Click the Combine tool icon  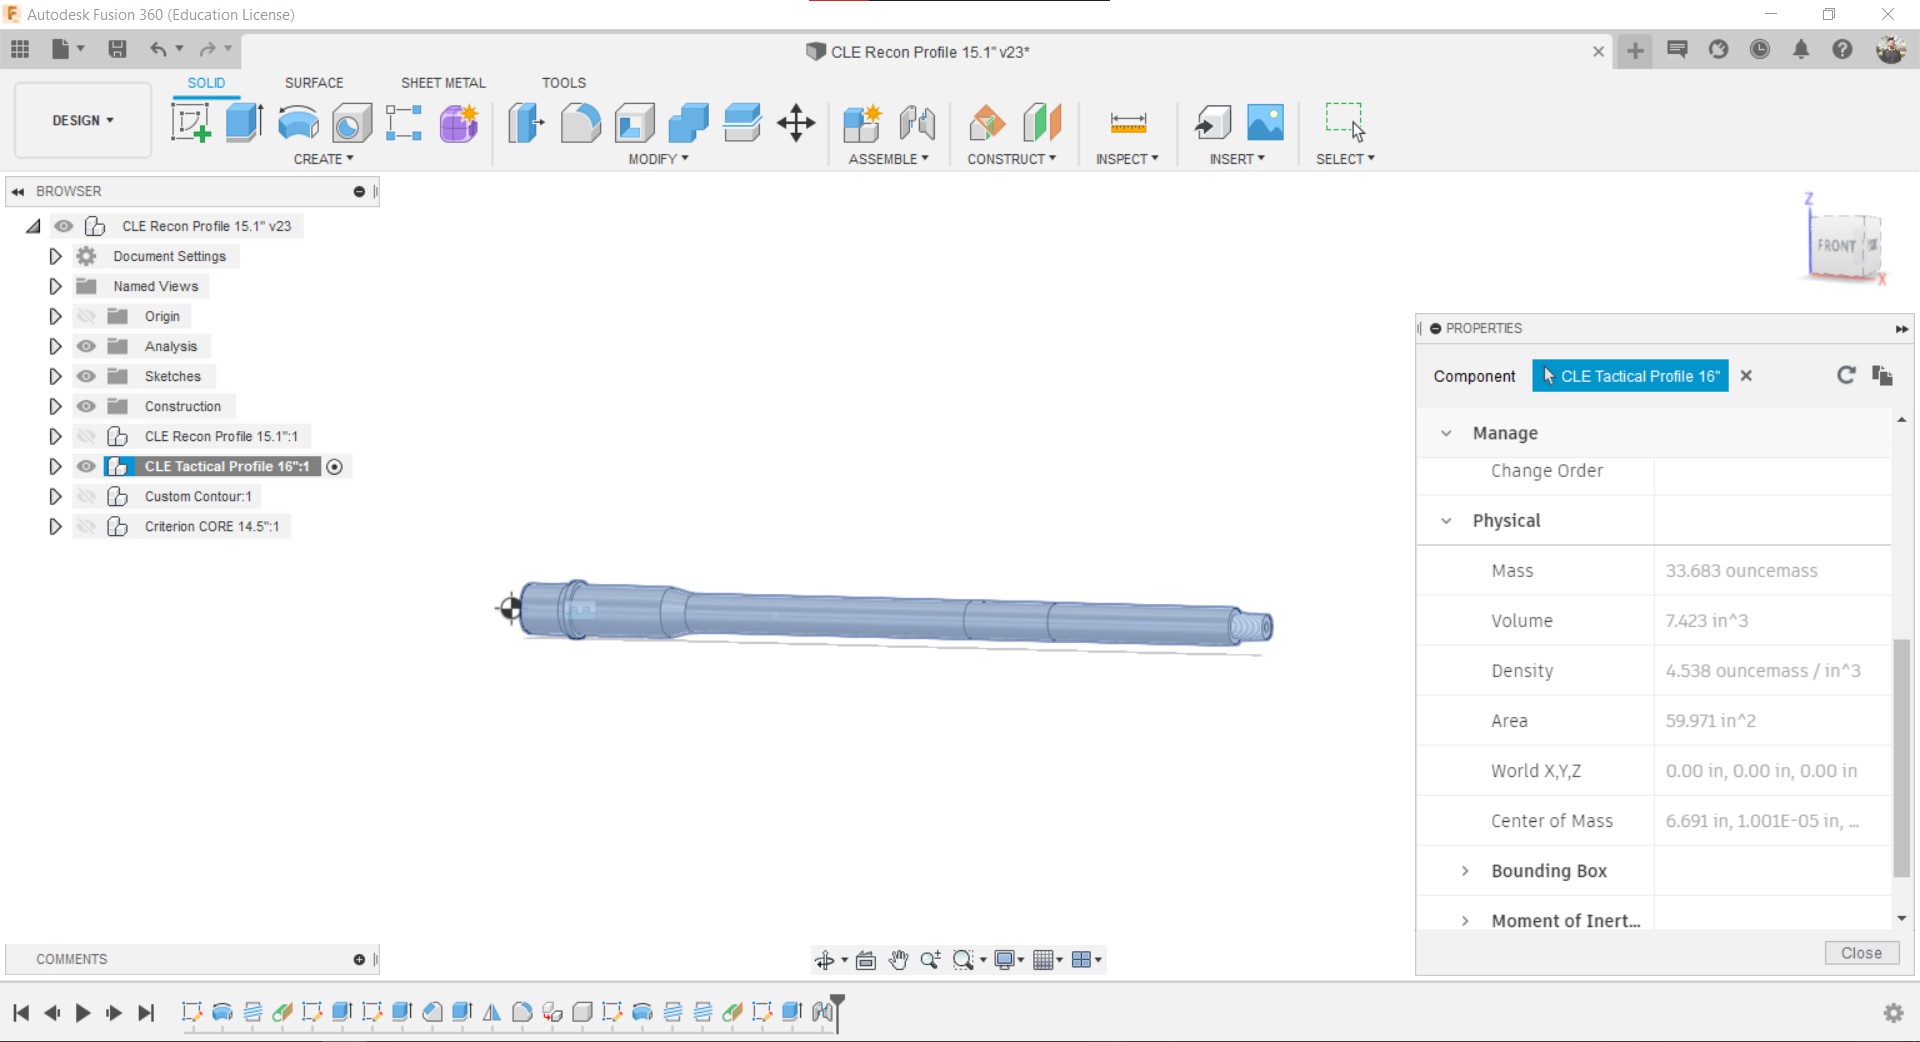[x=688, y=123]
